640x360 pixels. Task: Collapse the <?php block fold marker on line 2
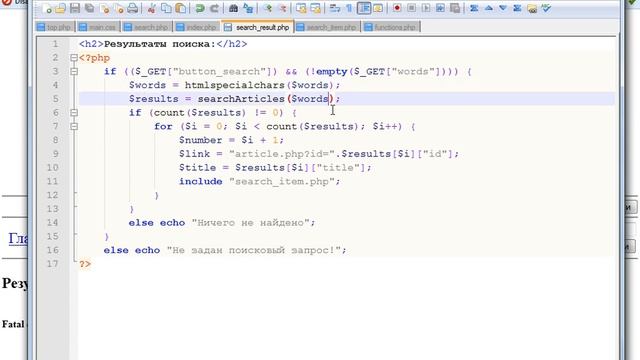(x=74, y=58)
